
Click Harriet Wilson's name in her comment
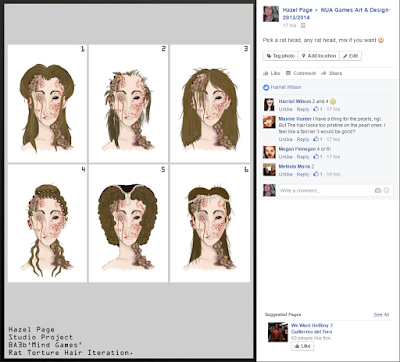pos(295,101)
